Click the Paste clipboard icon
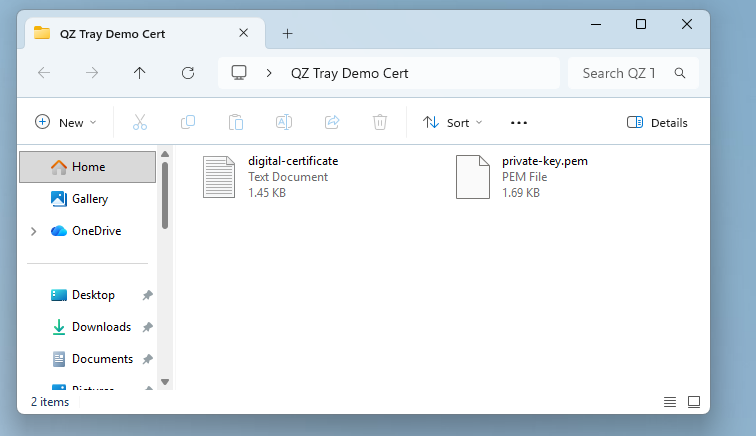Viewport: 756px width, 436px height. 236,122
